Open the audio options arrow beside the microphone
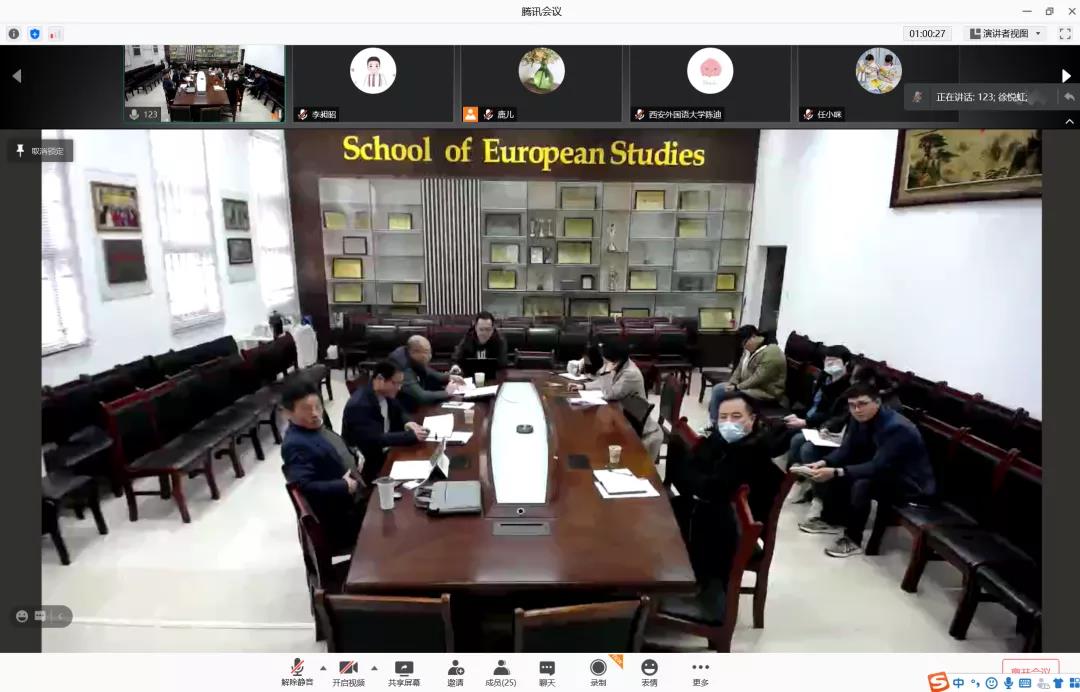1080x692 pixels. pos(322,668)
